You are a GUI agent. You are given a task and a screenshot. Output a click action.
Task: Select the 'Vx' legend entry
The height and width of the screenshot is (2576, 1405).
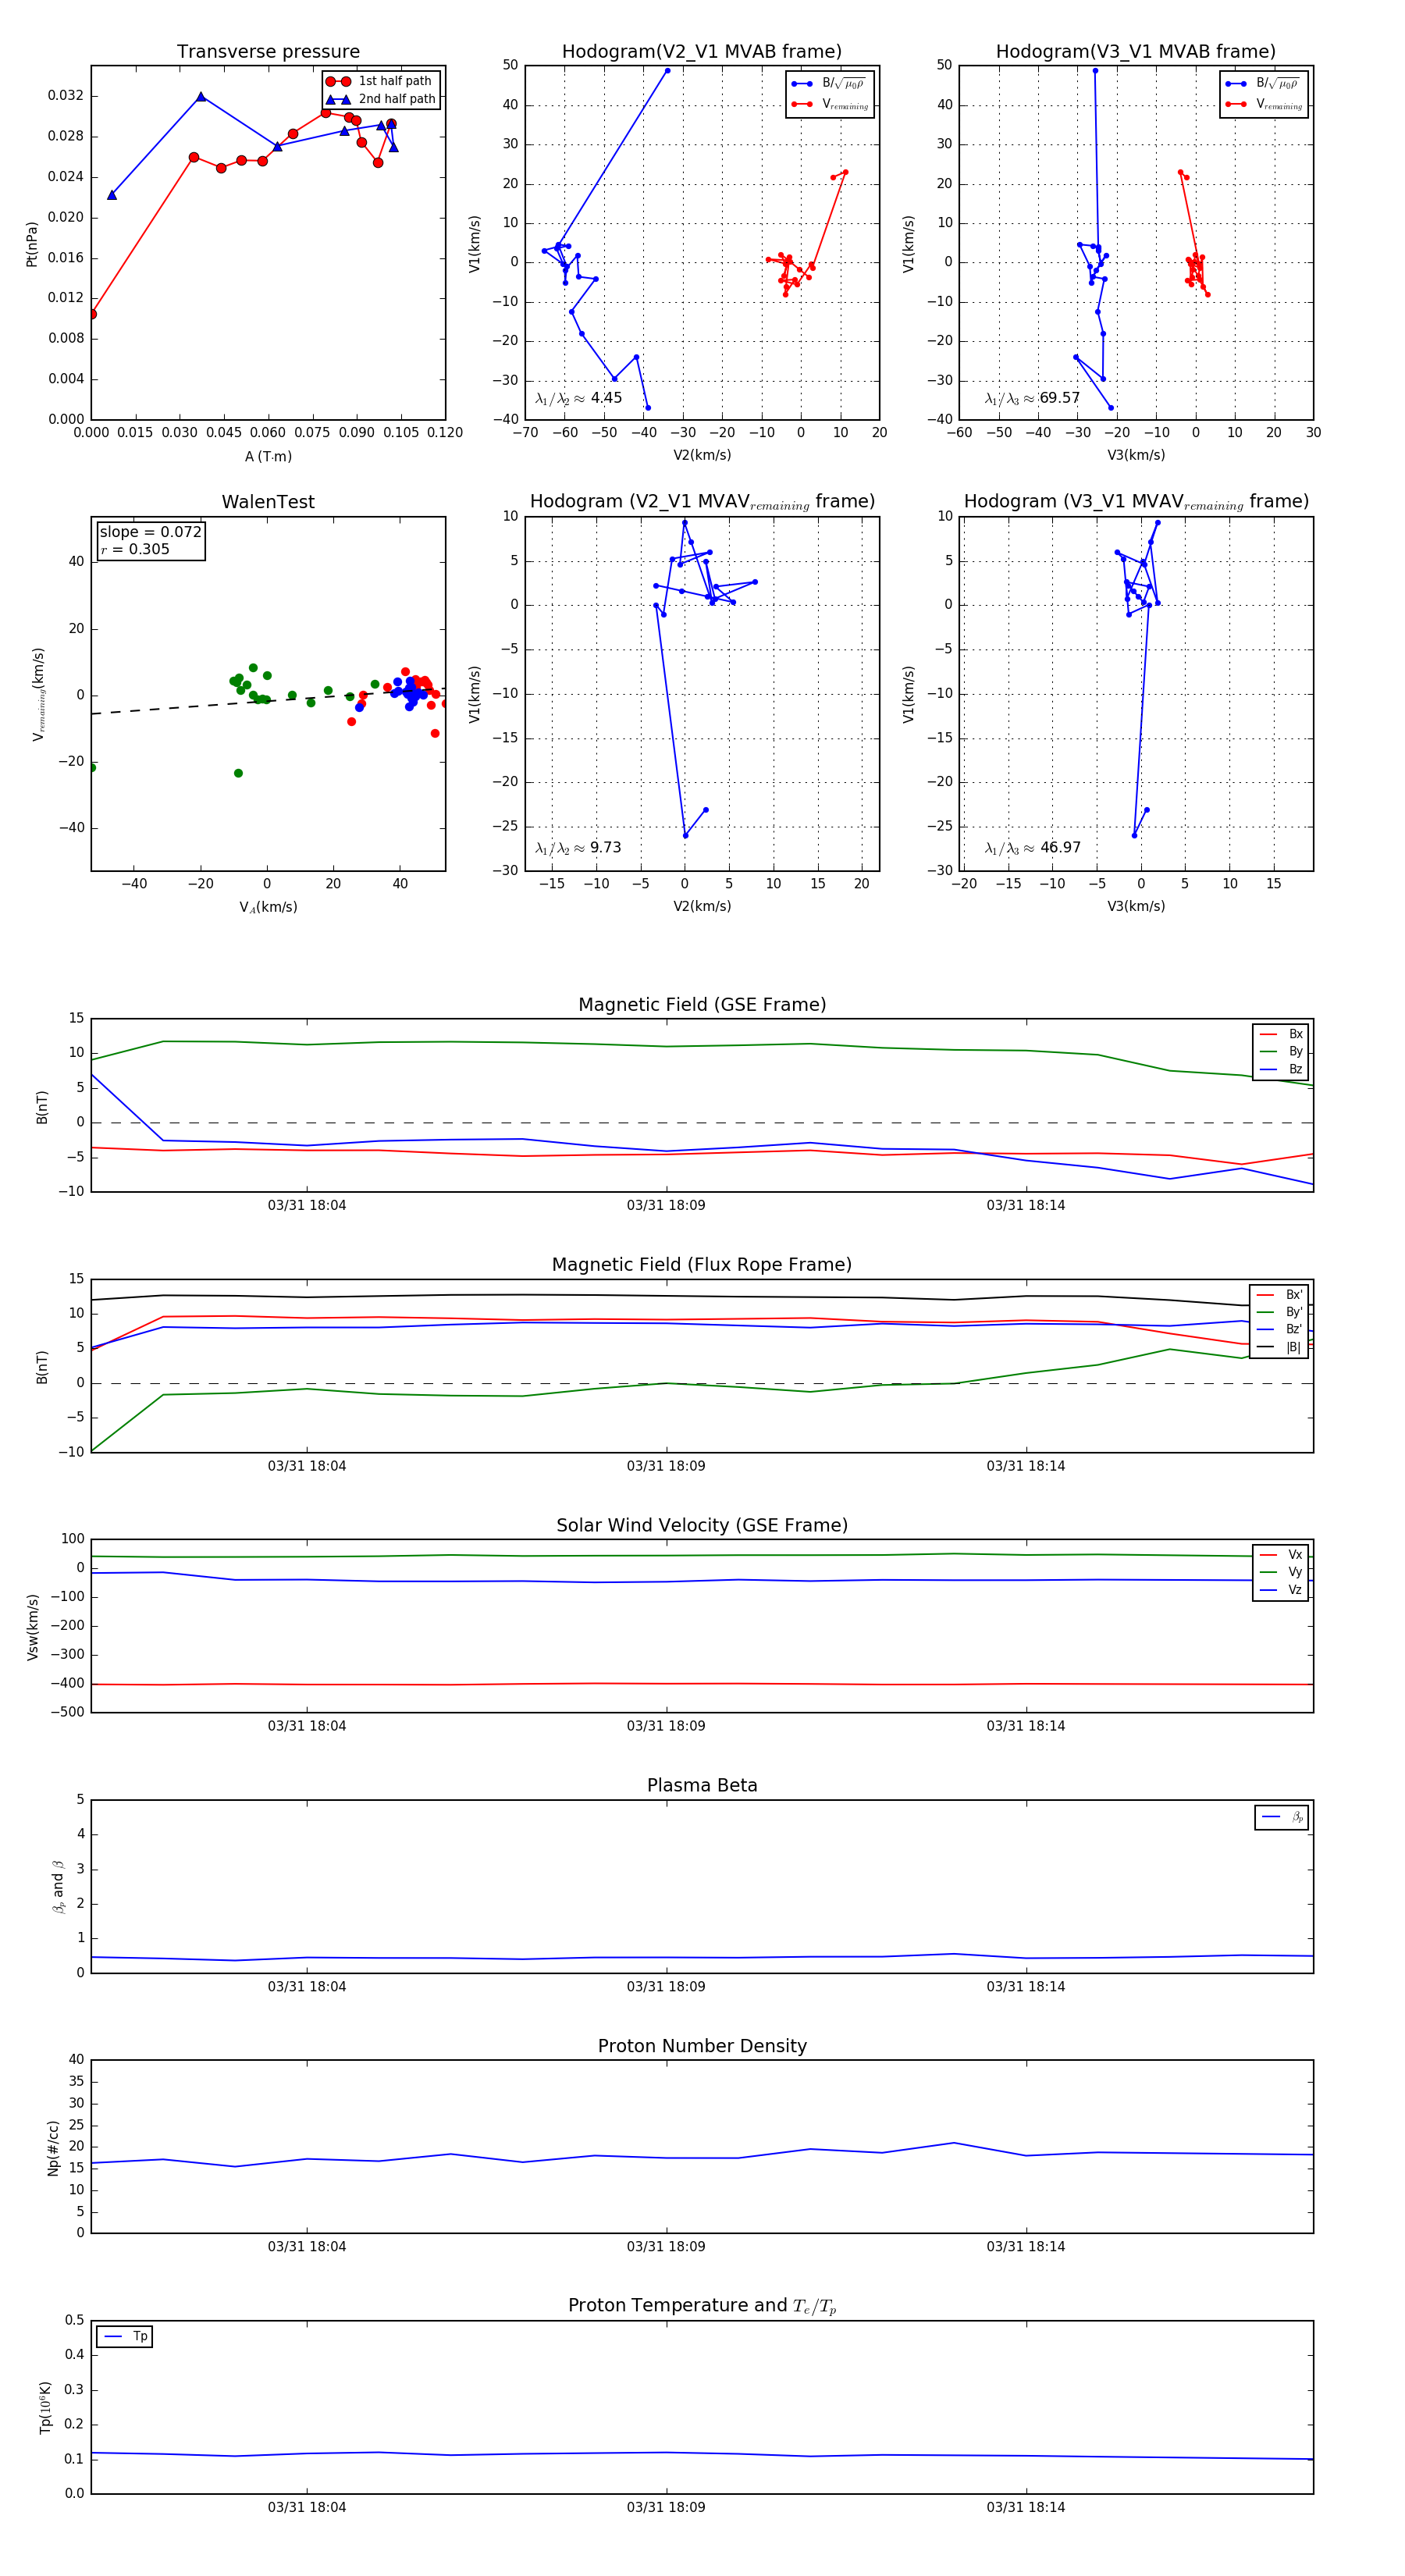click(x=1281, y=1555)
